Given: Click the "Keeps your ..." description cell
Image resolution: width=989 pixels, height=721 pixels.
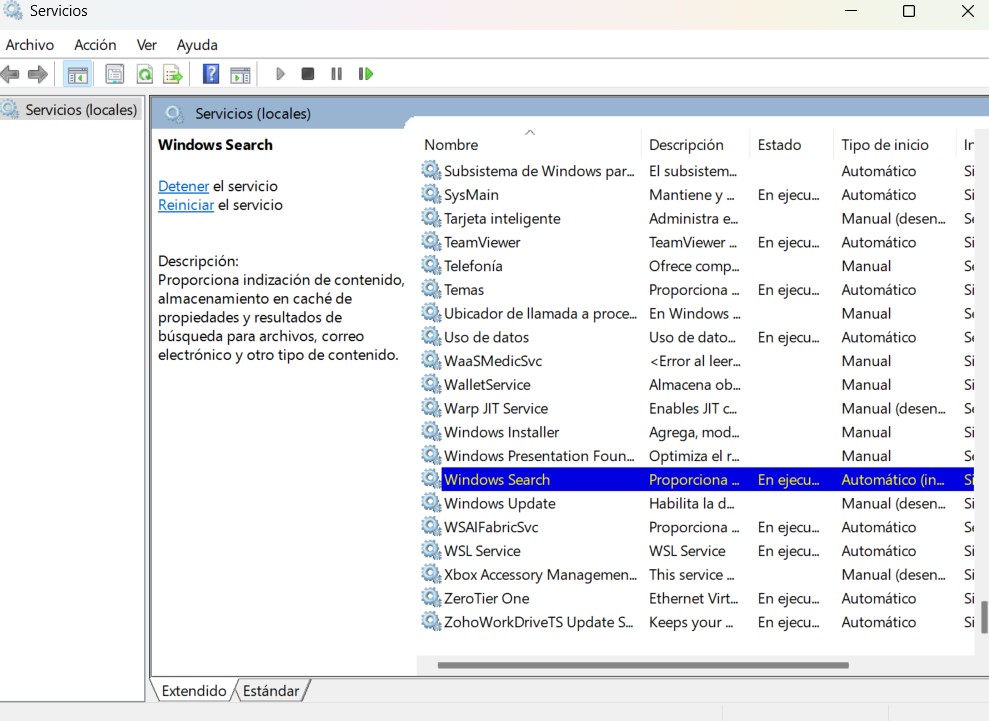Looking at the screenshot, I should point(691,622).
